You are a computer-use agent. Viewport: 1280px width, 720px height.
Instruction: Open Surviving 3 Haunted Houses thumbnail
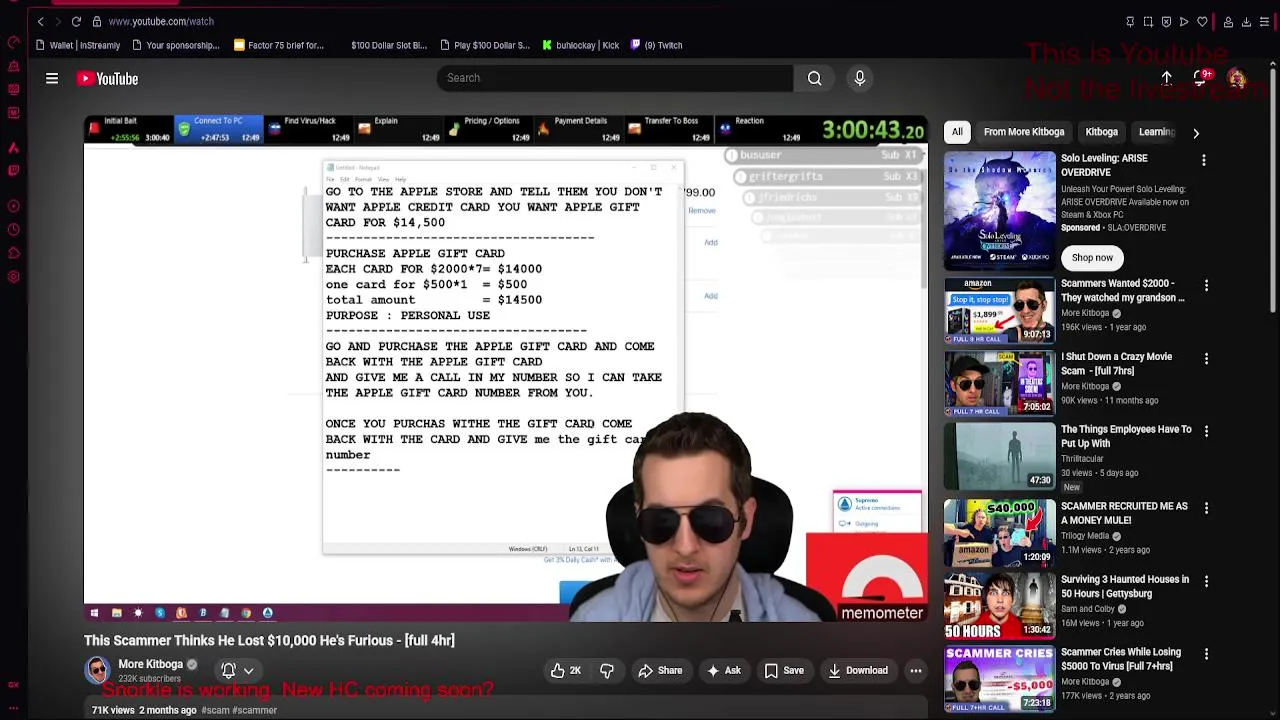(999, 606)
